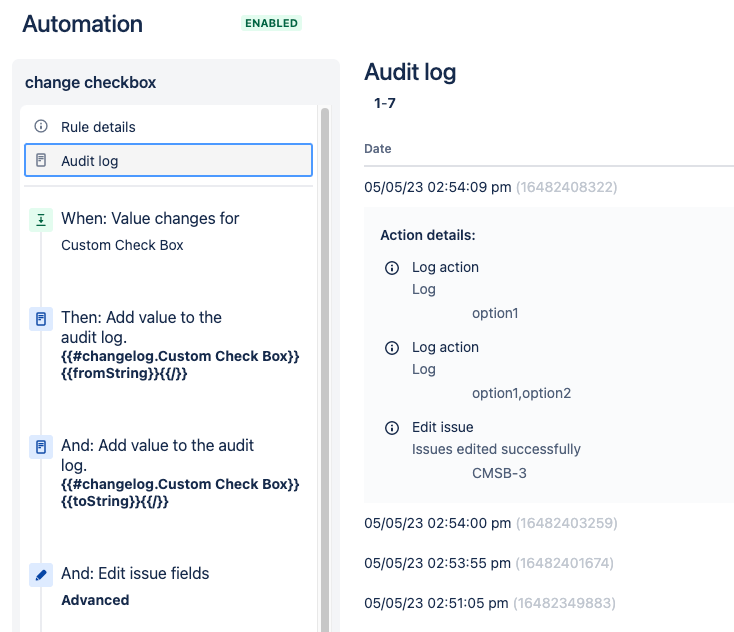734x632 pixels.
Task: Click the green trigger icon for Value changes
Action: point(41,220)
